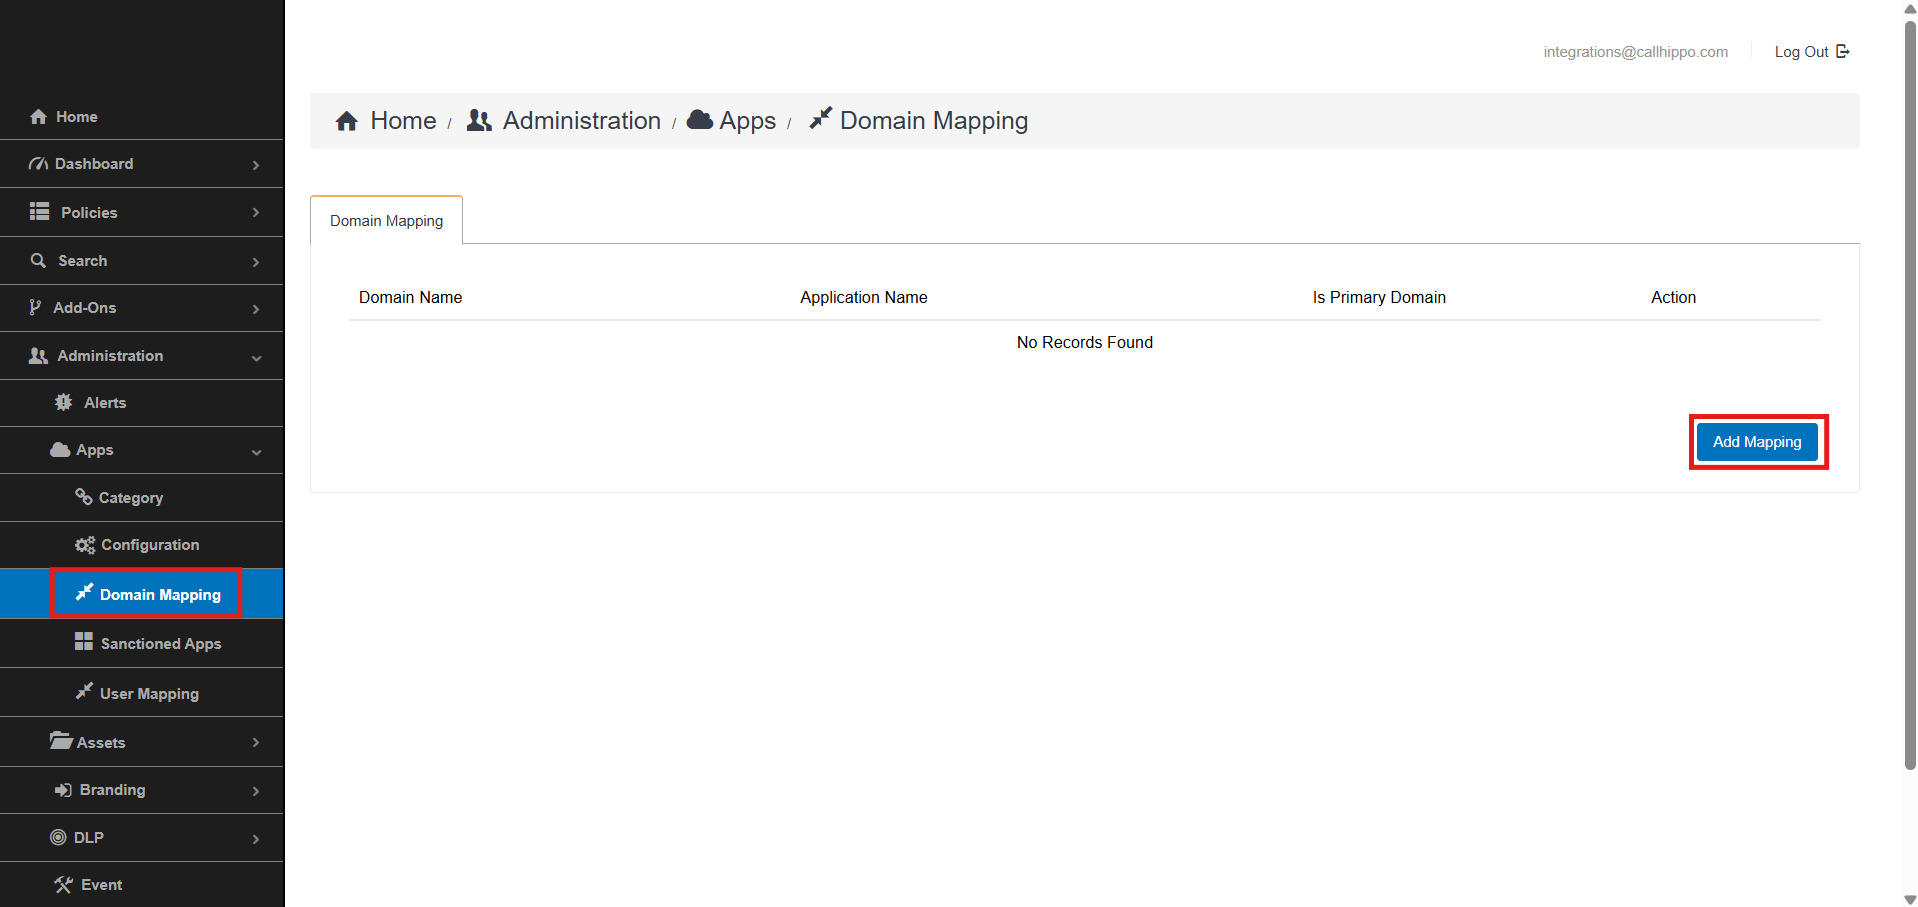
Task: Click the Domain Name column header
Action: click(410, 297)
